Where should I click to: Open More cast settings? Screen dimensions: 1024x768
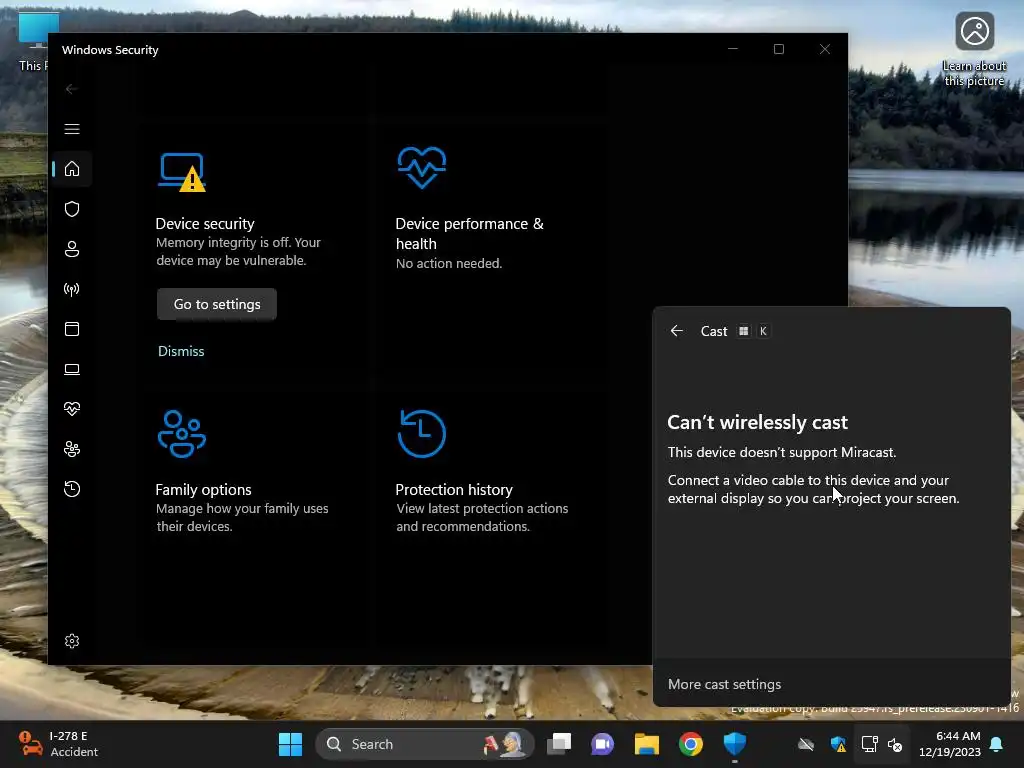(x=724, y=684)
